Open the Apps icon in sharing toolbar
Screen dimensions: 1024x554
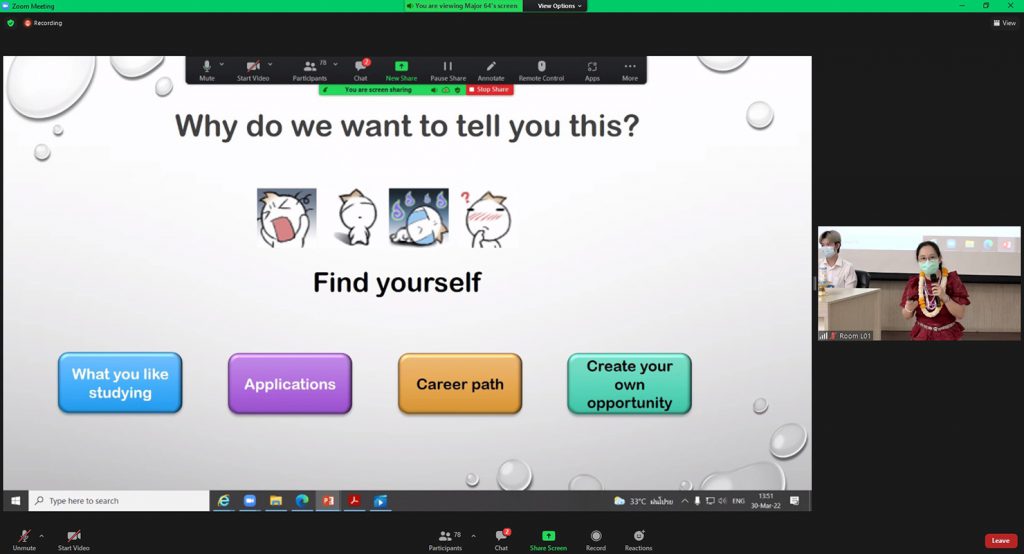click(592, 69)
